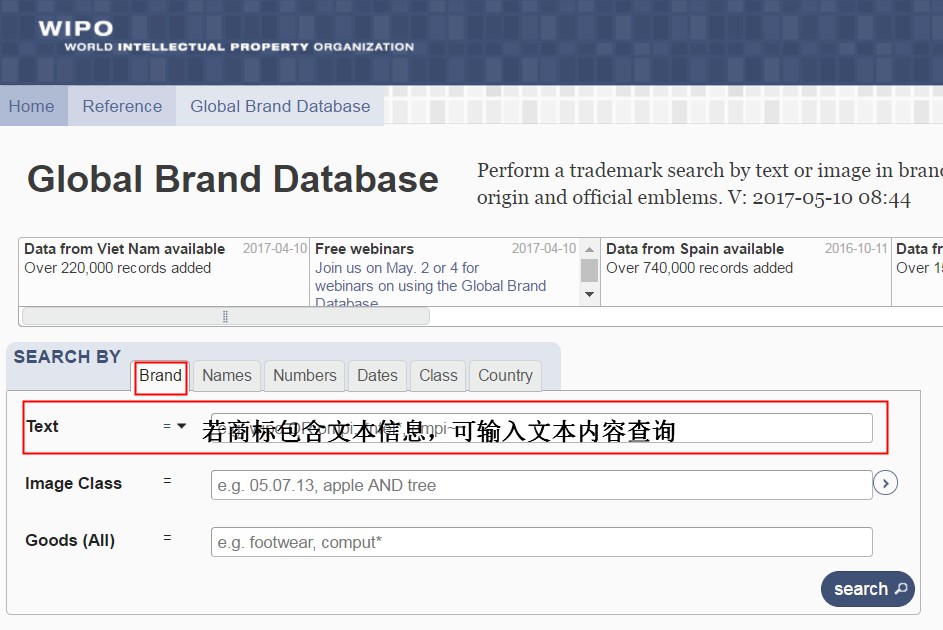Viewport: 943px width, 630px height.
Task: Switch to the Names tab
Action: click(x=227, y=376)
